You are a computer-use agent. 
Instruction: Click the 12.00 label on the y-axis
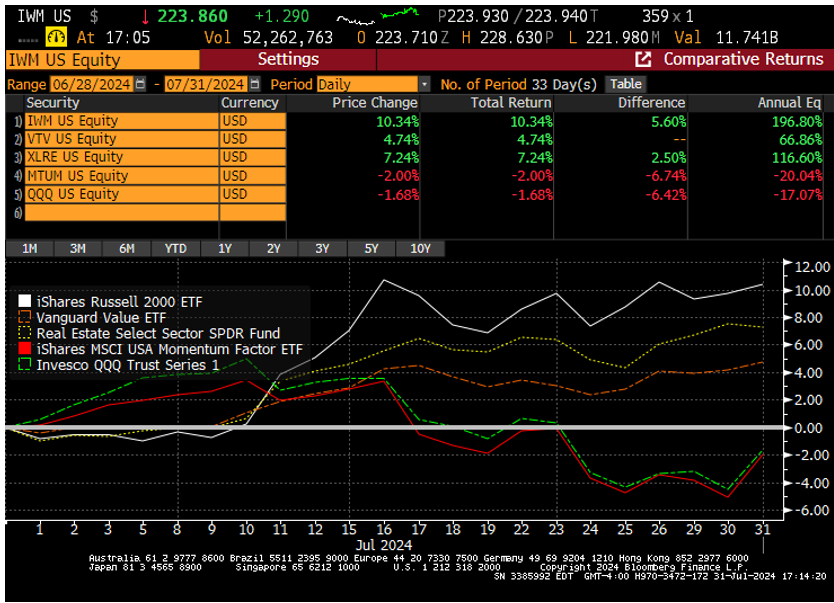click(x=812, y=266)
